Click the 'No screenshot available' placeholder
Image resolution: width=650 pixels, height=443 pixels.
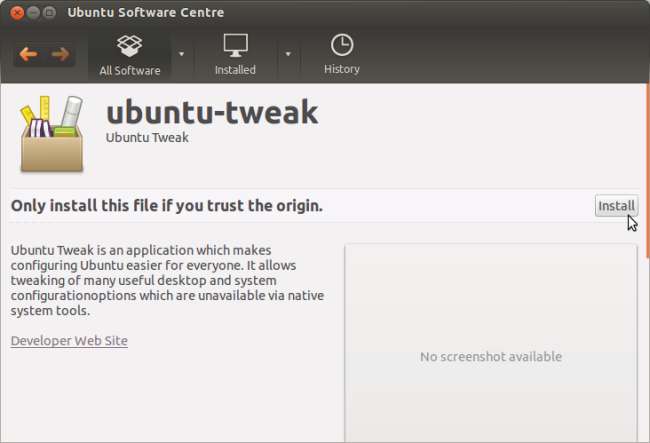[490, 356]
